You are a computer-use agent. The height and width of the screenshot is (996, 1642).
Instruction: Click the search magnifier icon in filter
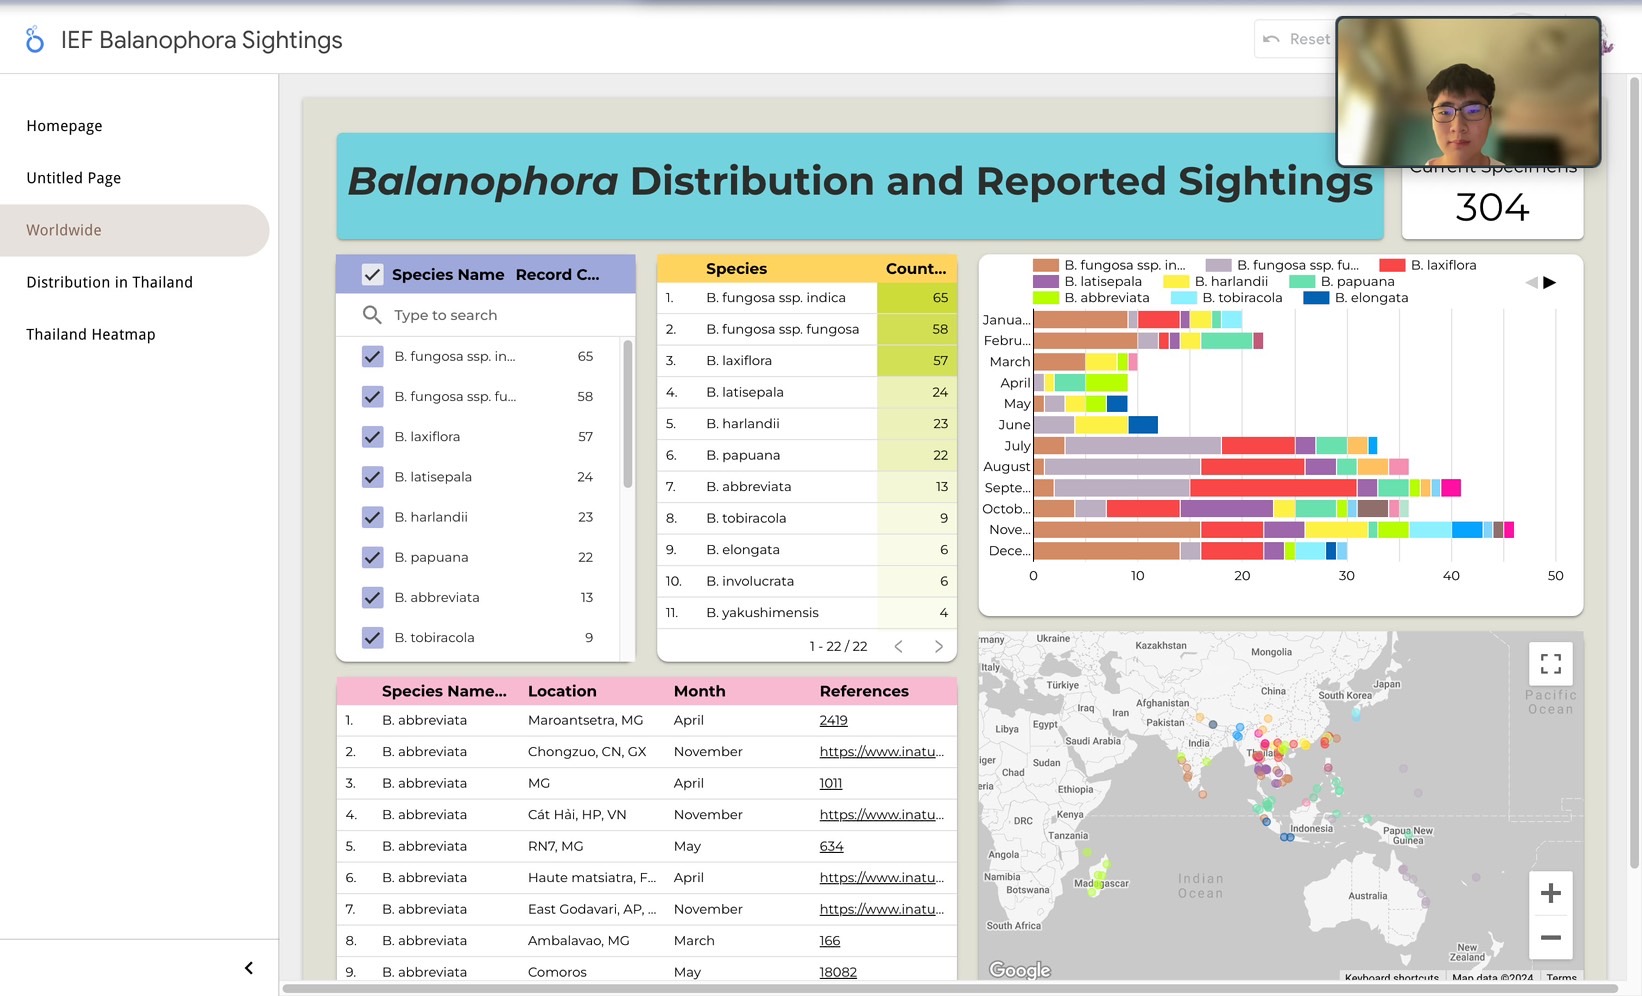pos(372,315)
